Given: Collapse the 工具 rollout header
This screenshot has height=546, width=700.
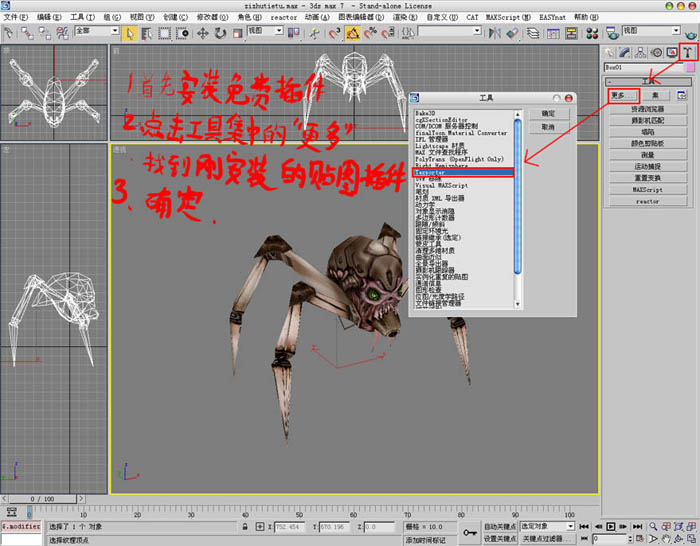Looking at the screenshot, I should point(648,81).
